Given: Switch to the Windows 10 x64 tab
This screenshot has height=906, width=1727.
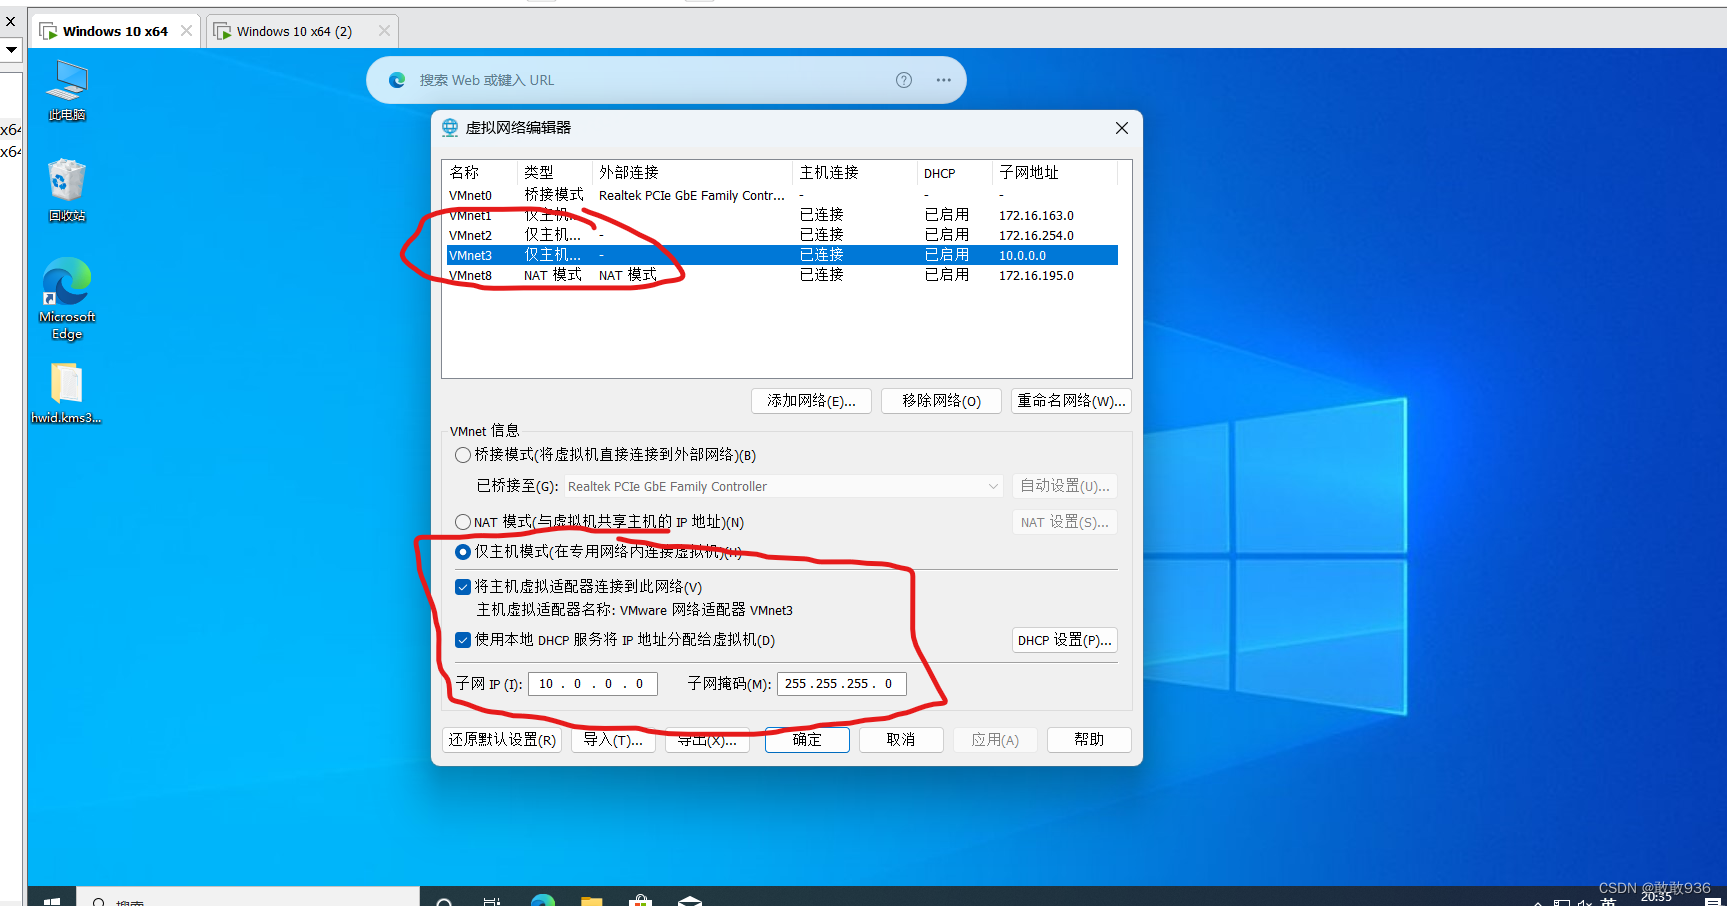Looking at the screenshot, I should point(115,31).
